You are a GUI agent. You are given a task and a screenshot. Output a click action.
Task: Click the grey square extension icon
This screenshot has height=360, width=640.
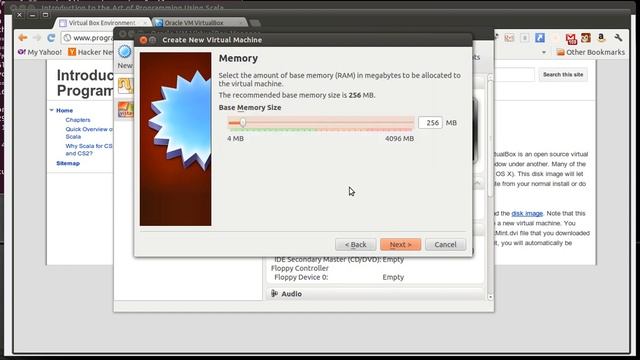524,38
